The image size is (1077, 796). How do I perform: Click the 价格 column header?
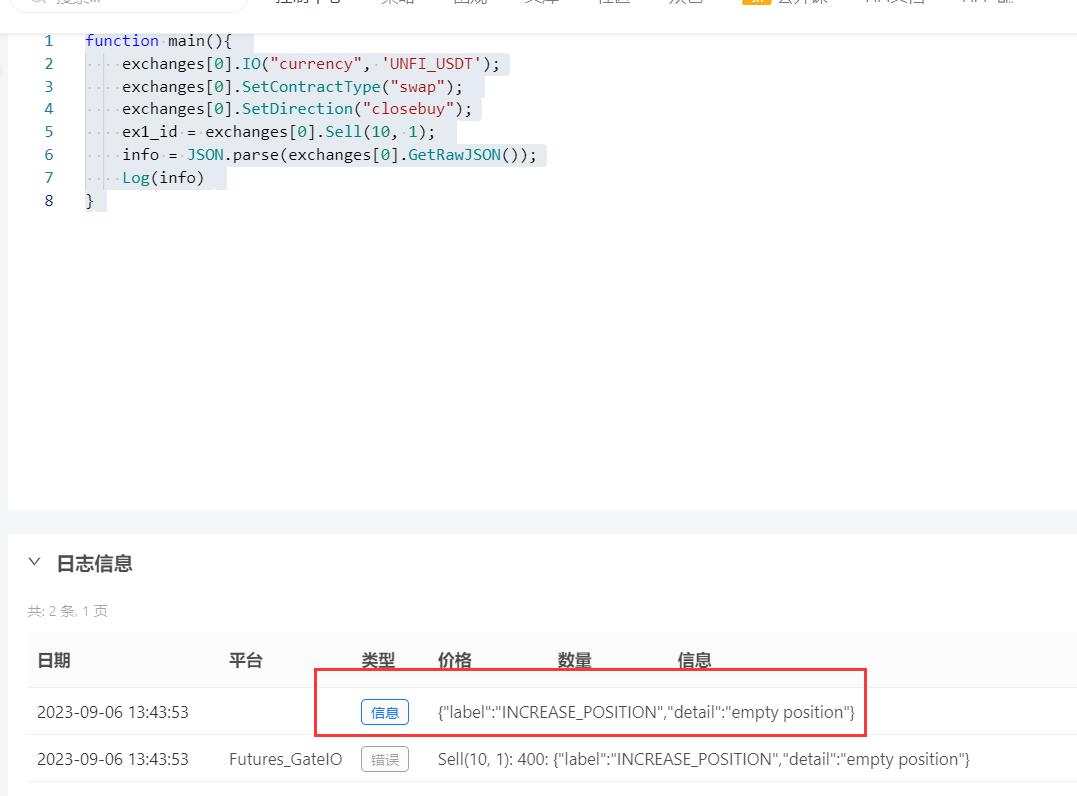454,660
